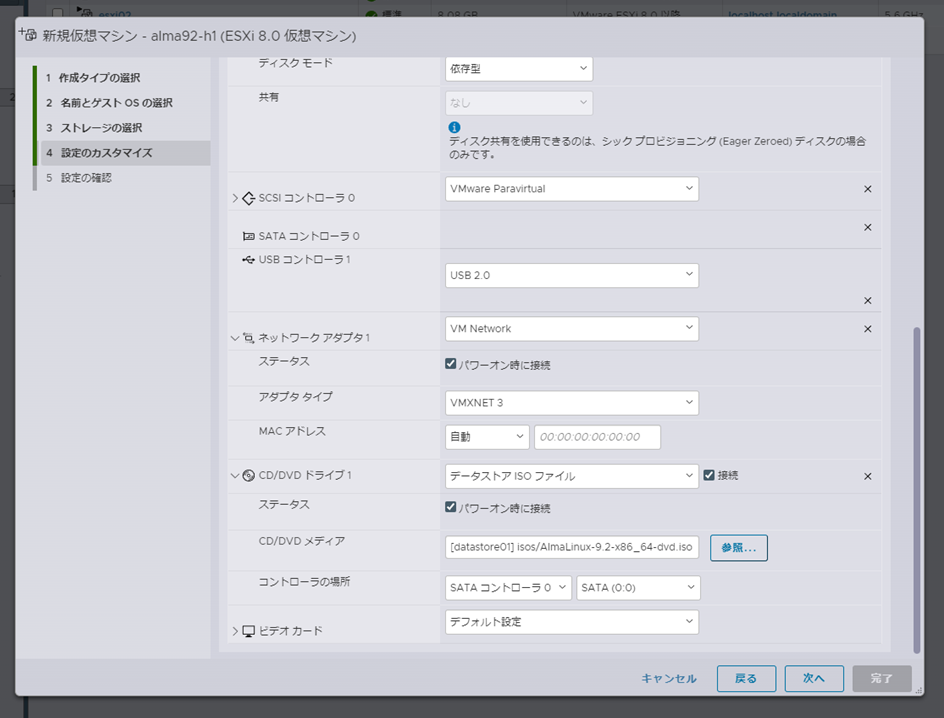Click the 参照... browse button
944x718 pixels.
(739, 548)
